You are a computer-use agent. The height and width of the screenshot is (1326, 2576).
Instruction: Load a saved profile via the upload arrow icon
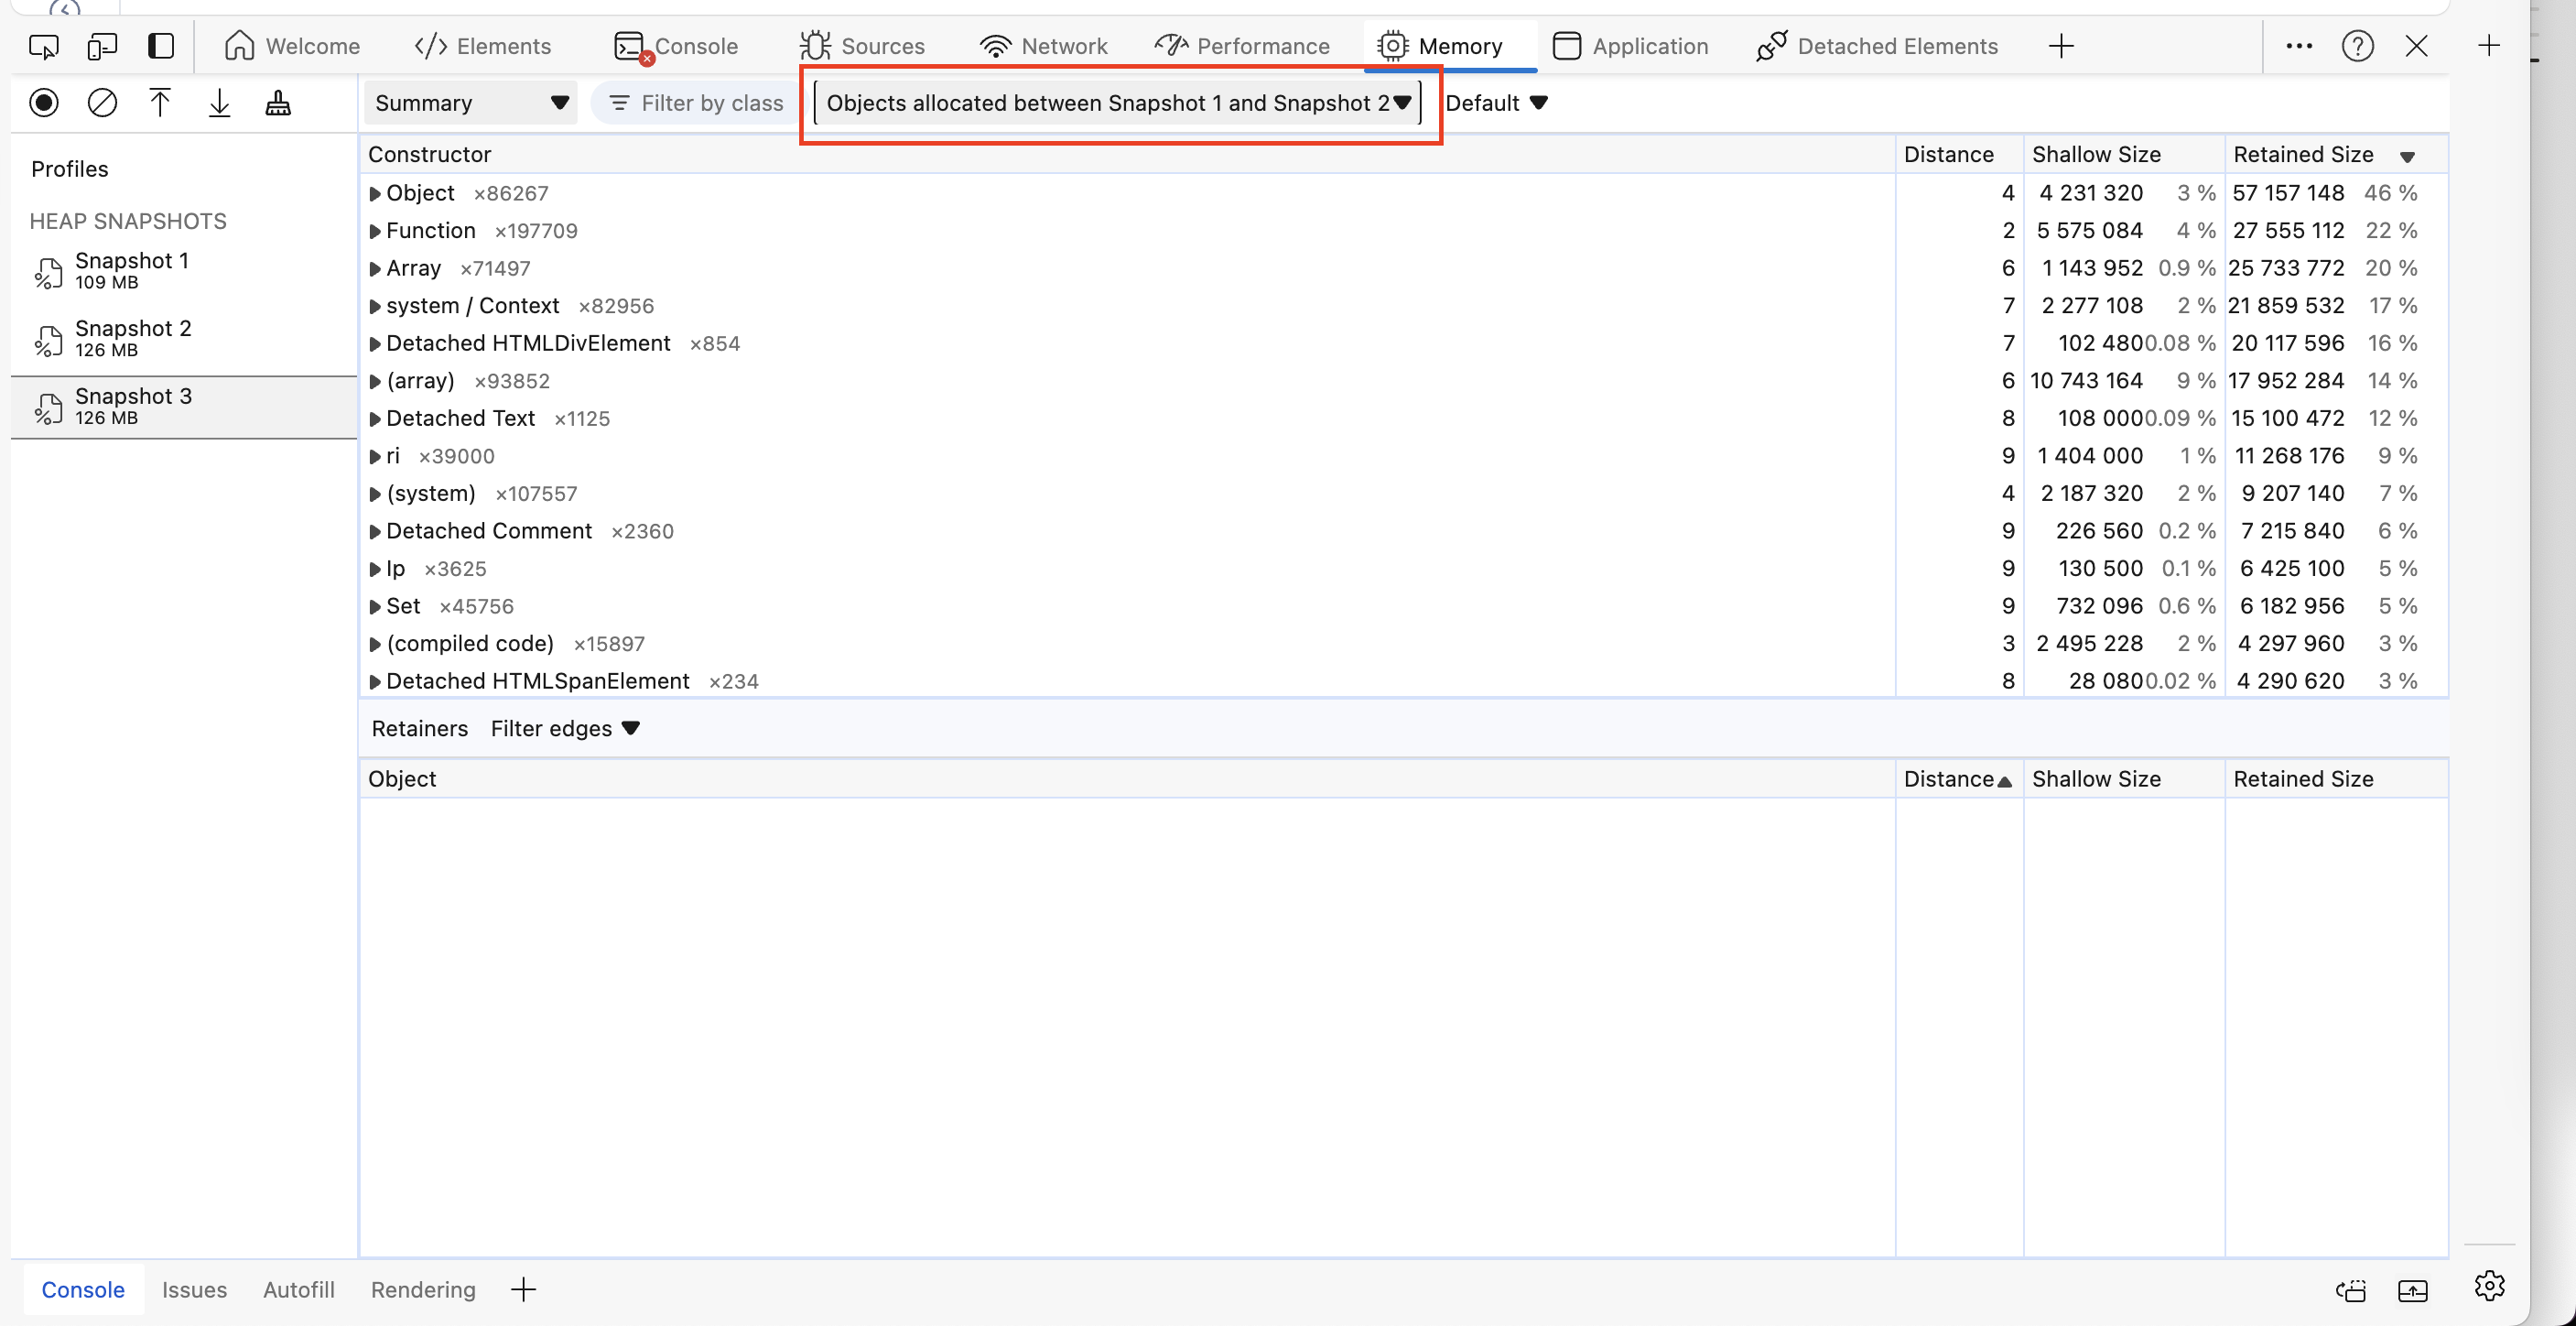coord(160,102)
